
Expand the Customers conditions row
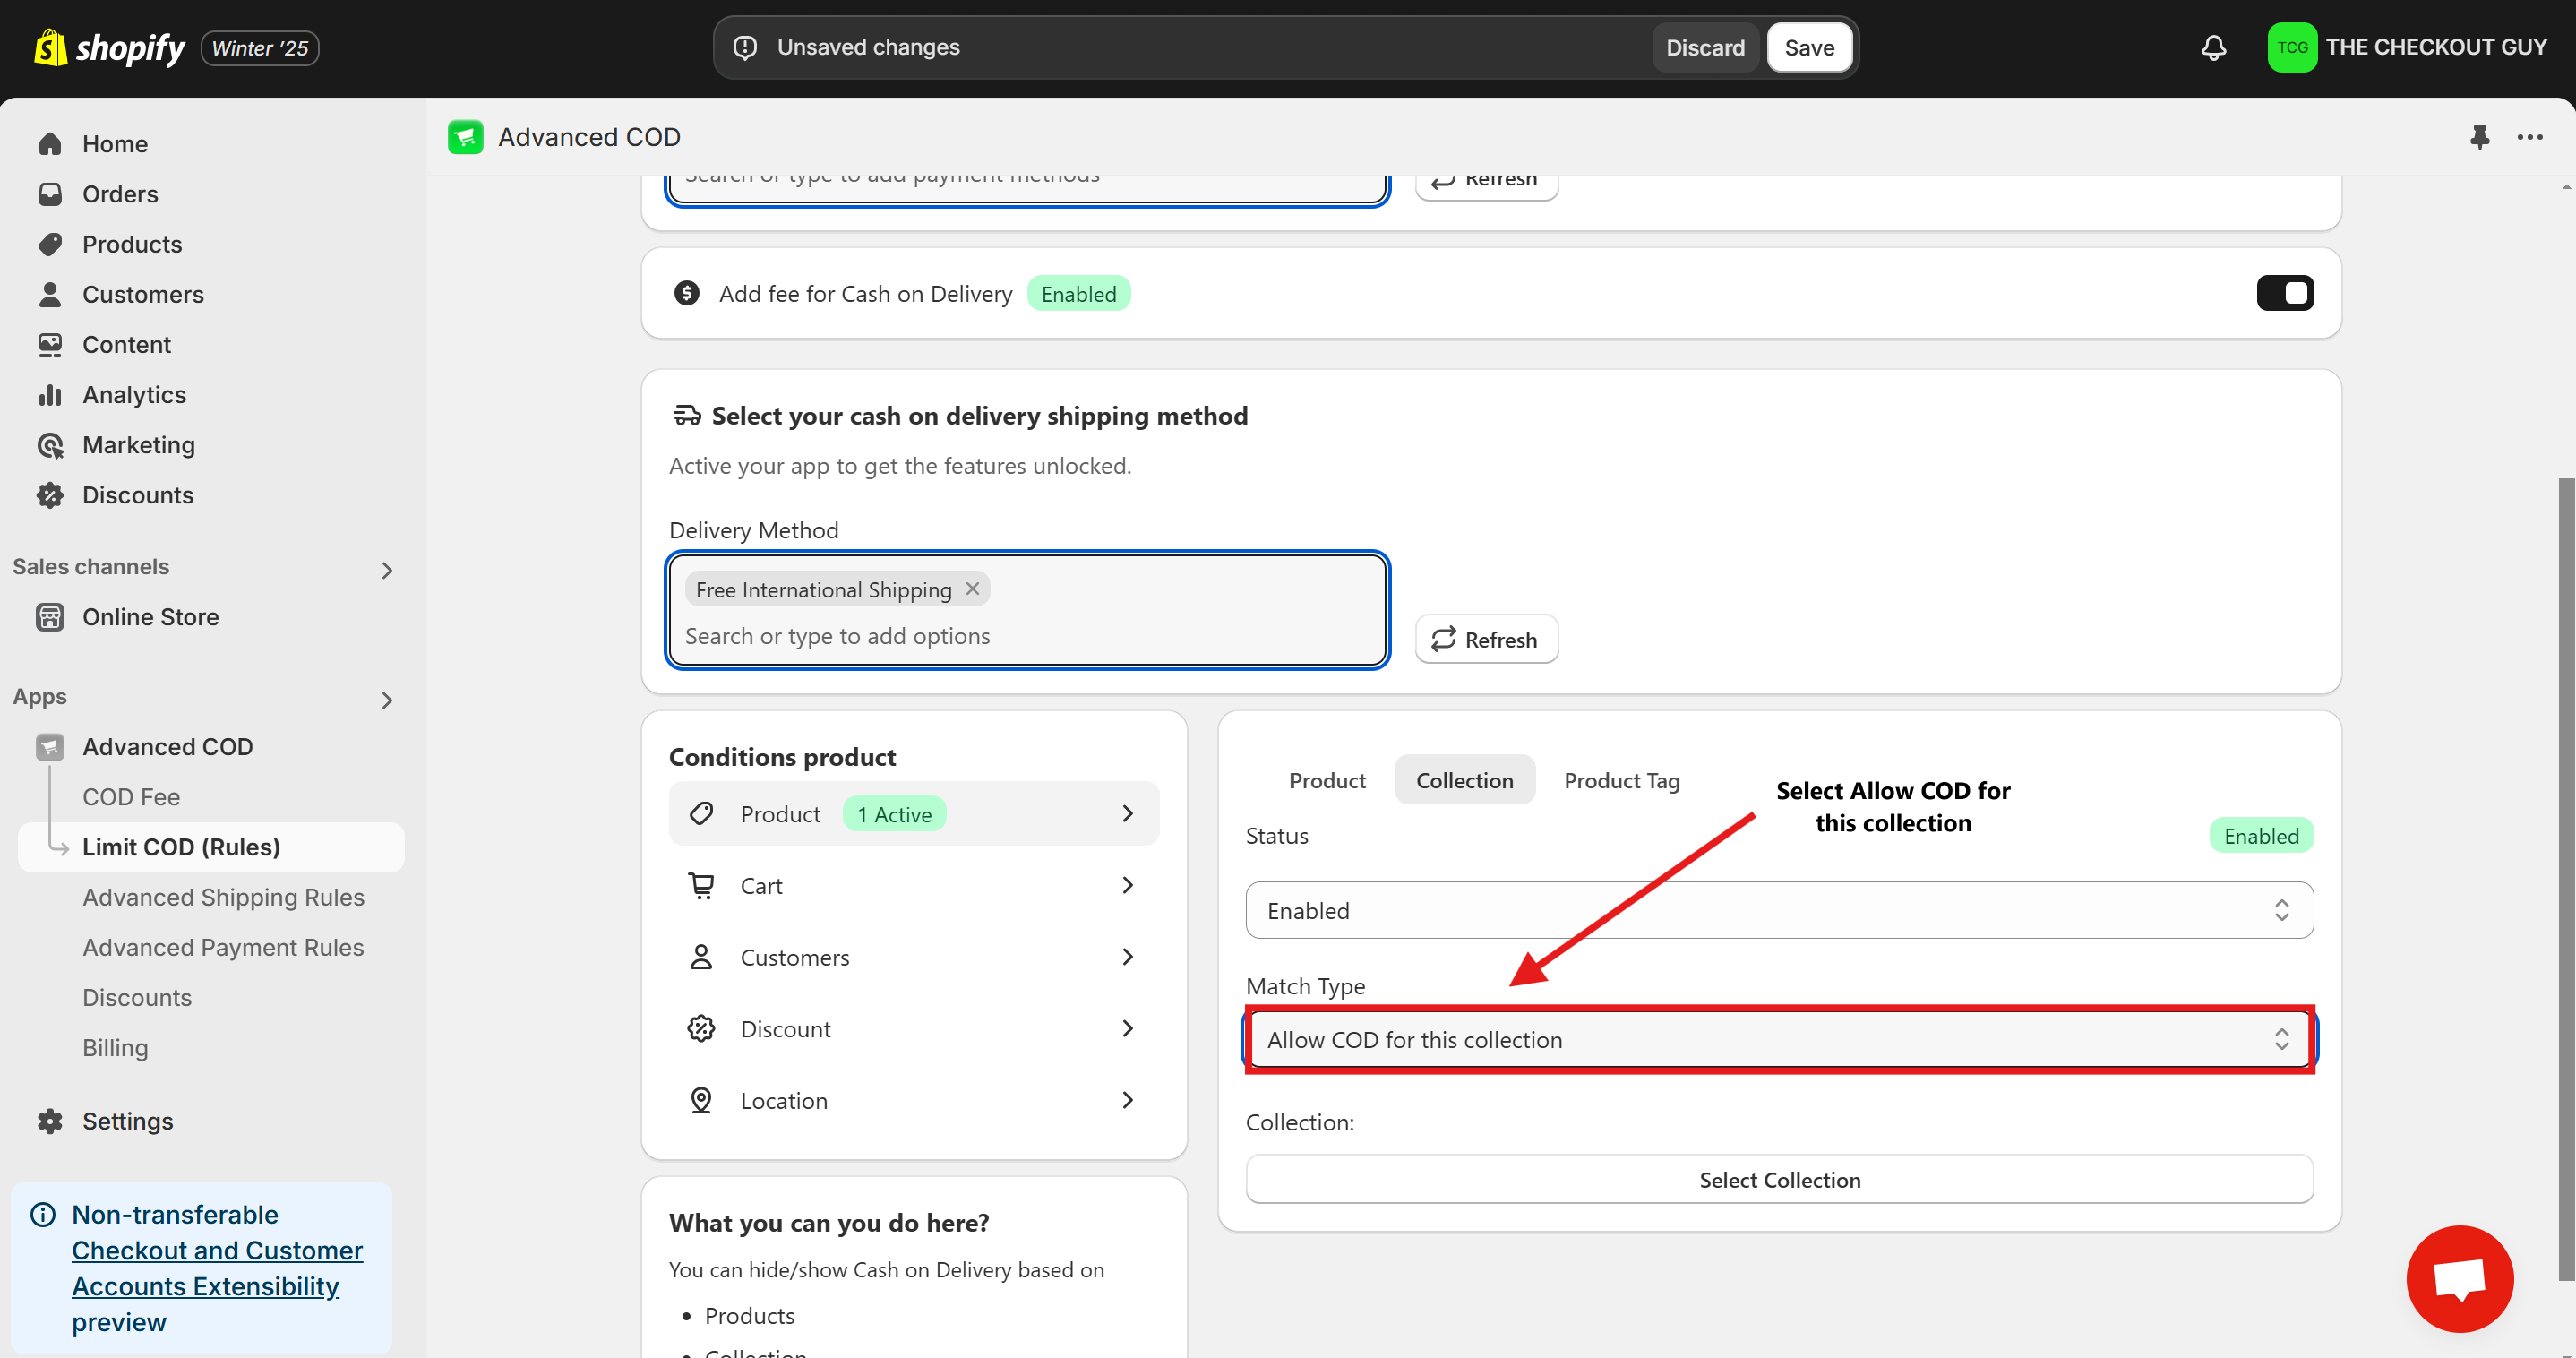click(x=914, y=957)
